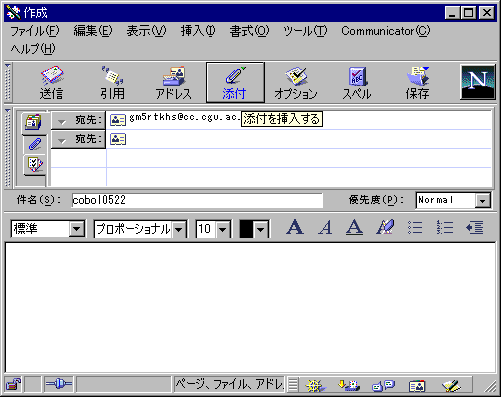Collapse the main toolbar handle
This screenshot has width=501, height=397.
(x=8, y=82)
